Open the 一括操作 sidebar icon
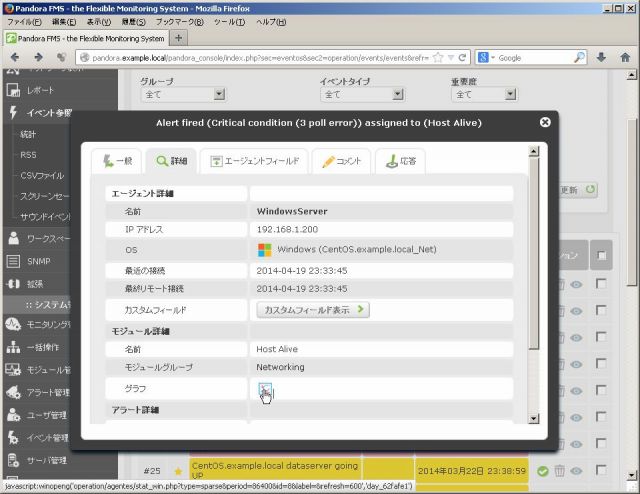Screen dimensions: 640x494 click(13, 347)
